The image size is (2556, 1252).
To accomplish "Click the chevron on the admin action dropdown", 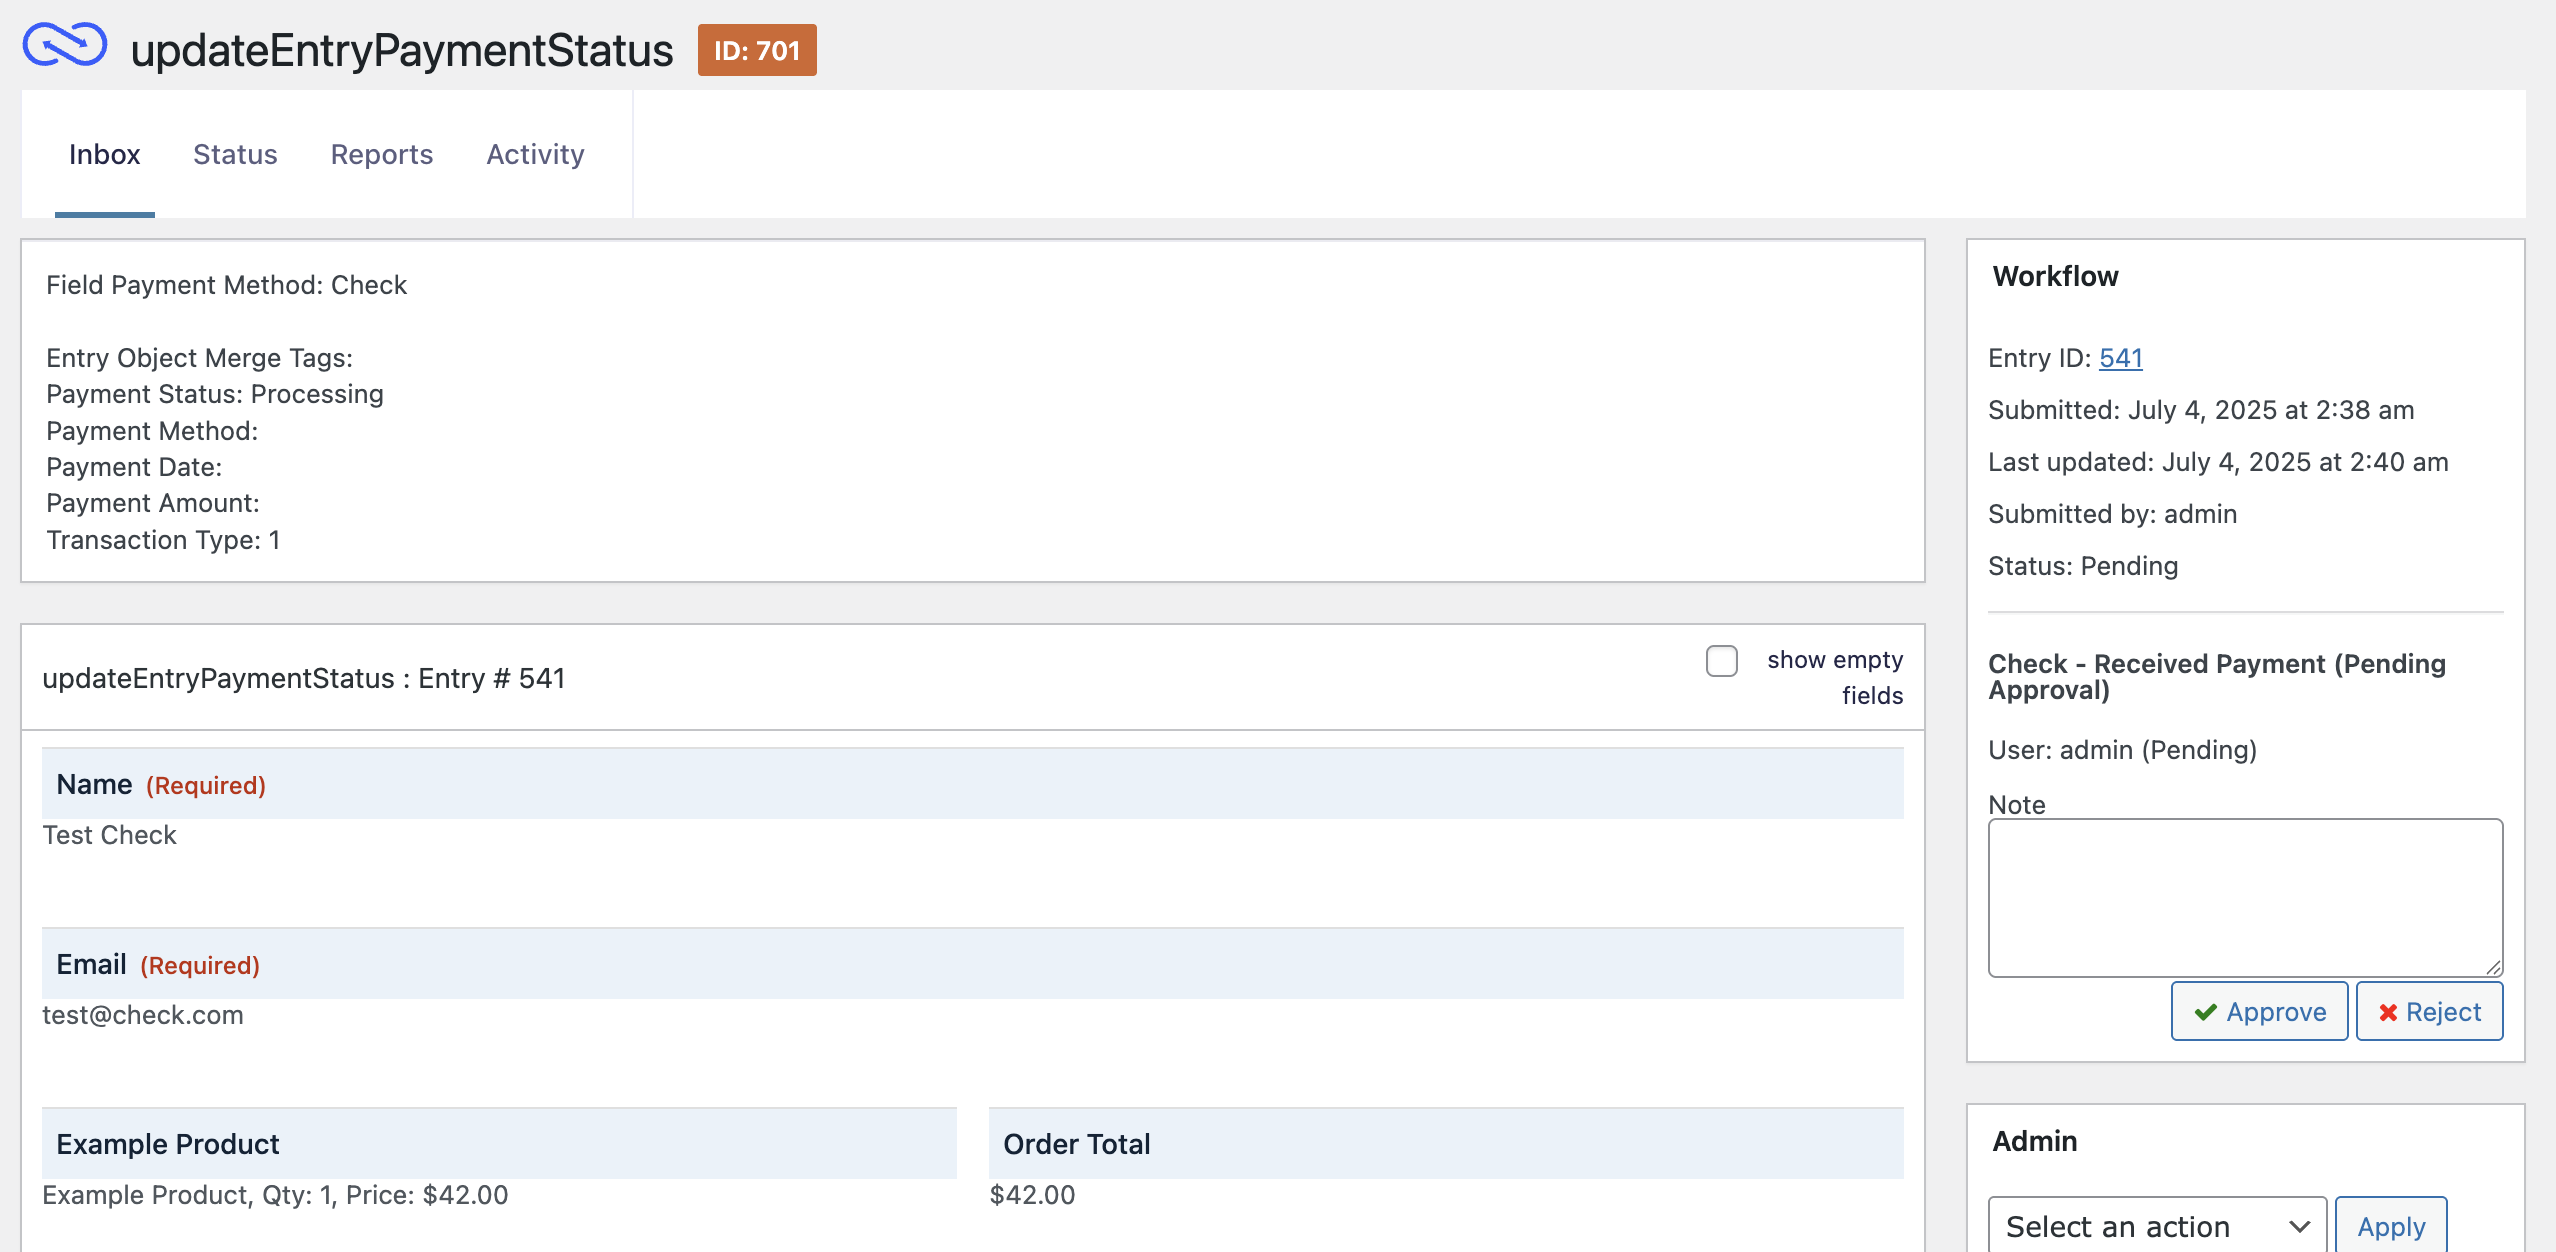I will point(2299,1226).
